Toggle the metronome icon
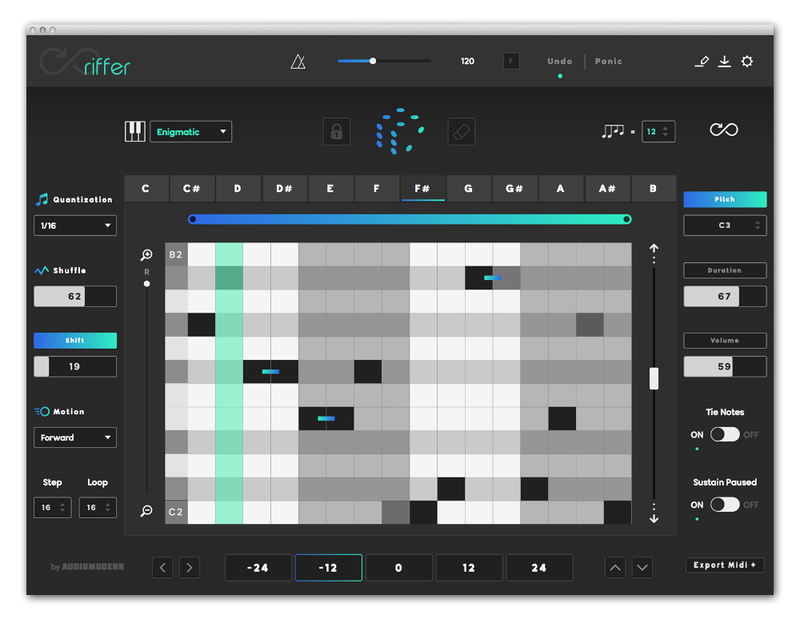 298,62
